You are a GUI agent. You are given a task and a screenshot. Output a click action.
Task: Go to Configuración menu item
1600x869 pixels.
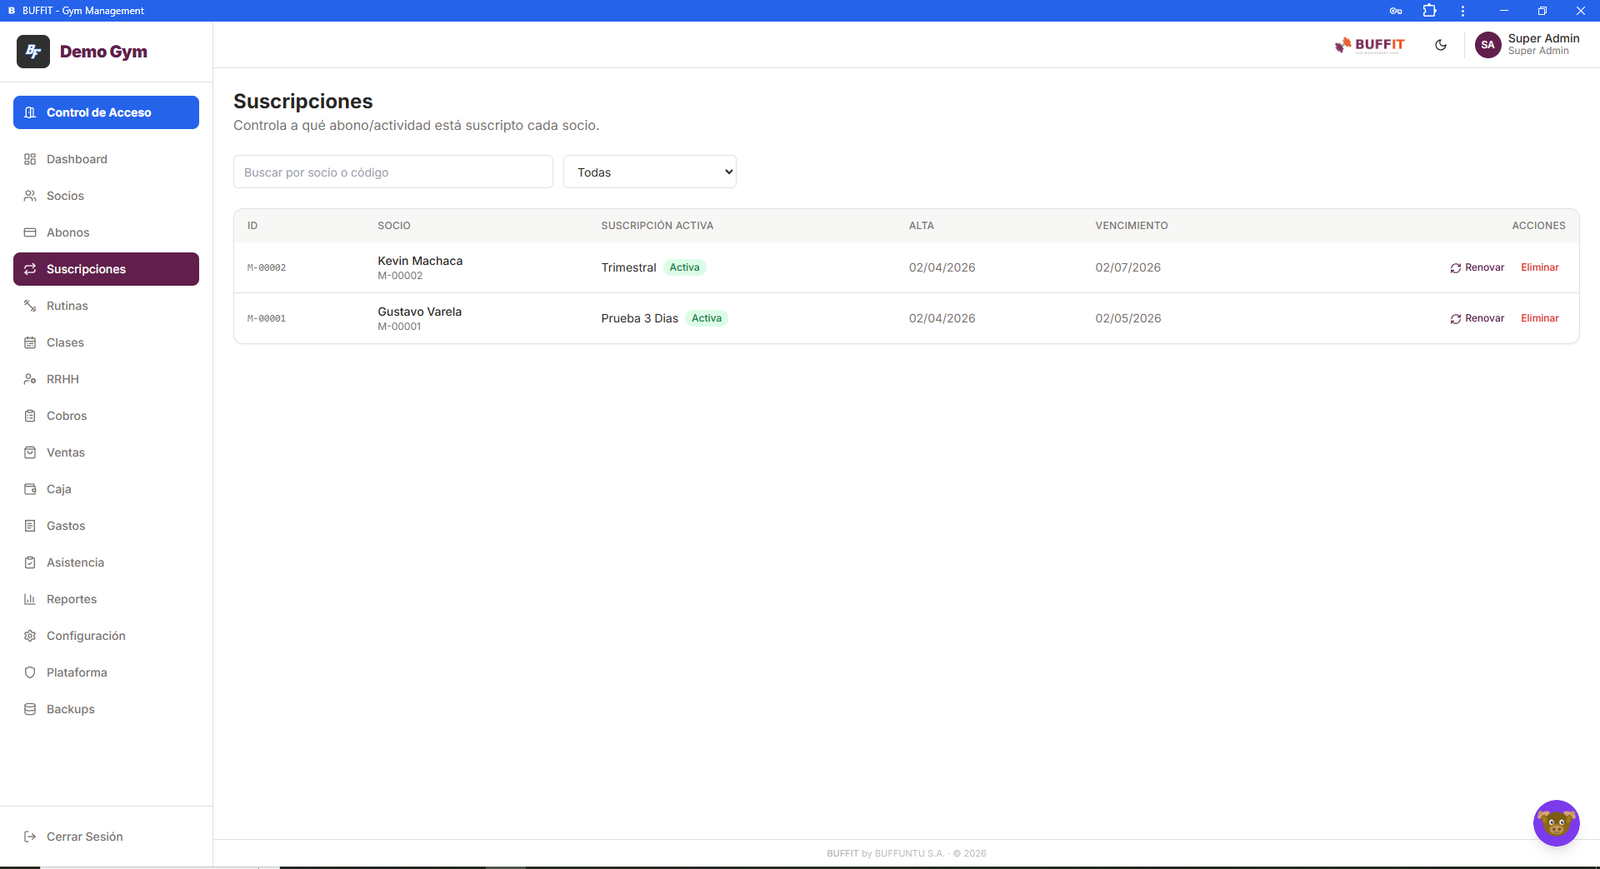[x=106, y=636]
